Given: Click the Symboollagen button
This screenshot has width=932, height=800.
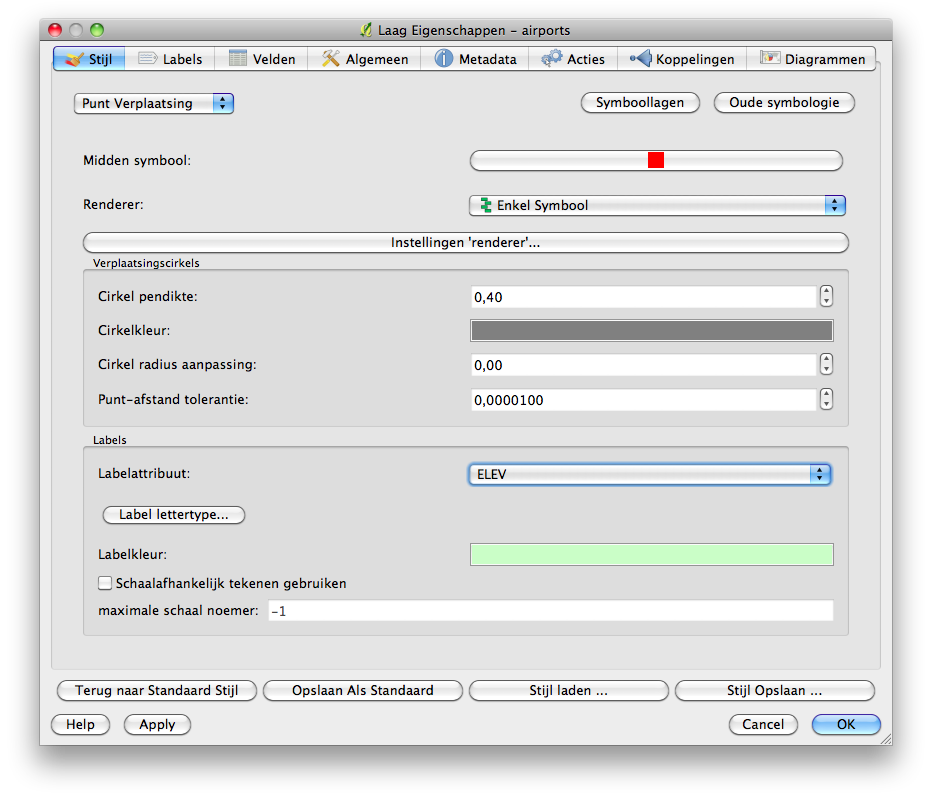Looking at the screenshot, I should pyautogui.click(x=640, y=102).
